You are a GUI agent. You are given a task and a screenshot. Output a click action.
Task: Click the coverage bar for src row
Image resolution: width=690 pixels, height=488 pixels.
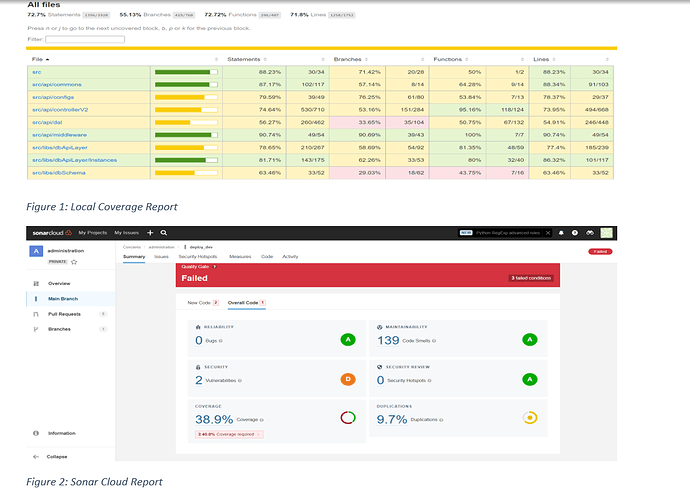pyautogui.click(x=186, y=72)
